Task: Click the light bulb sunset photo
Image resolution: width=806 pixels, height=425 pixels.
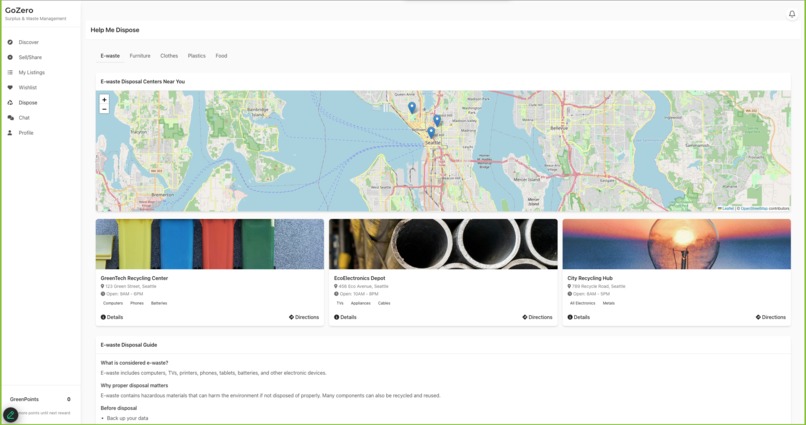Action: click(x=676, y=244)
